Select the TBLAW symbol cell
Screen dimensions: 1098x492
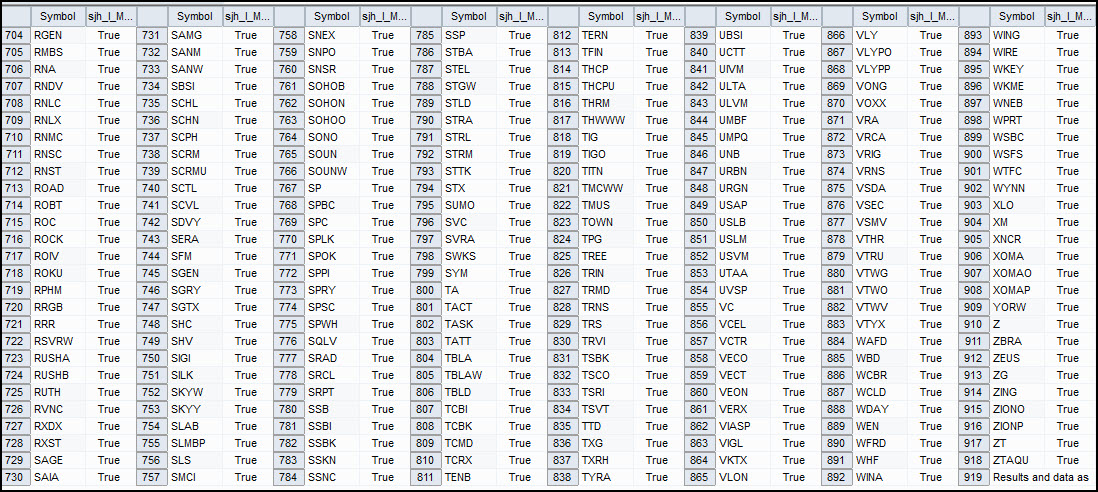(469, 375)
